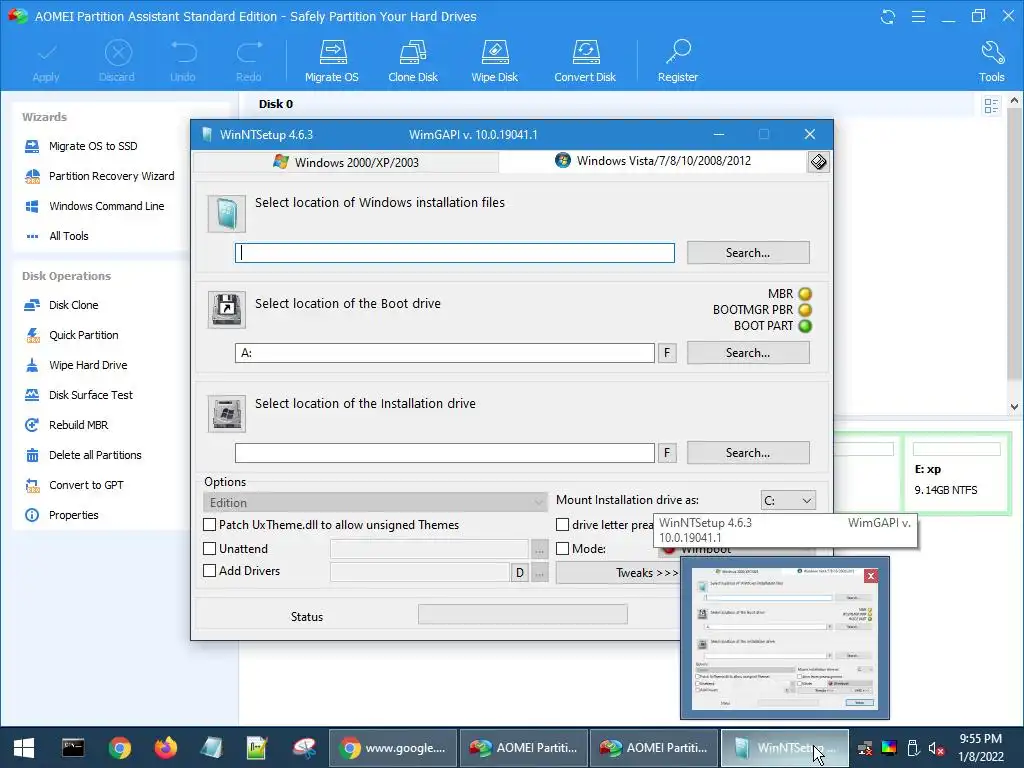Click the WinNTSetup disk icon beside tabs
Screen dimensions: 1024x768
click(818, 162)
